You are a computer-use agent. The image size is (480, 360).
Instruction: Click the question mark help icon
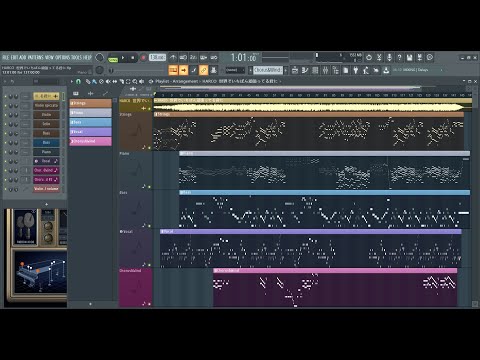tap(399, 57)
